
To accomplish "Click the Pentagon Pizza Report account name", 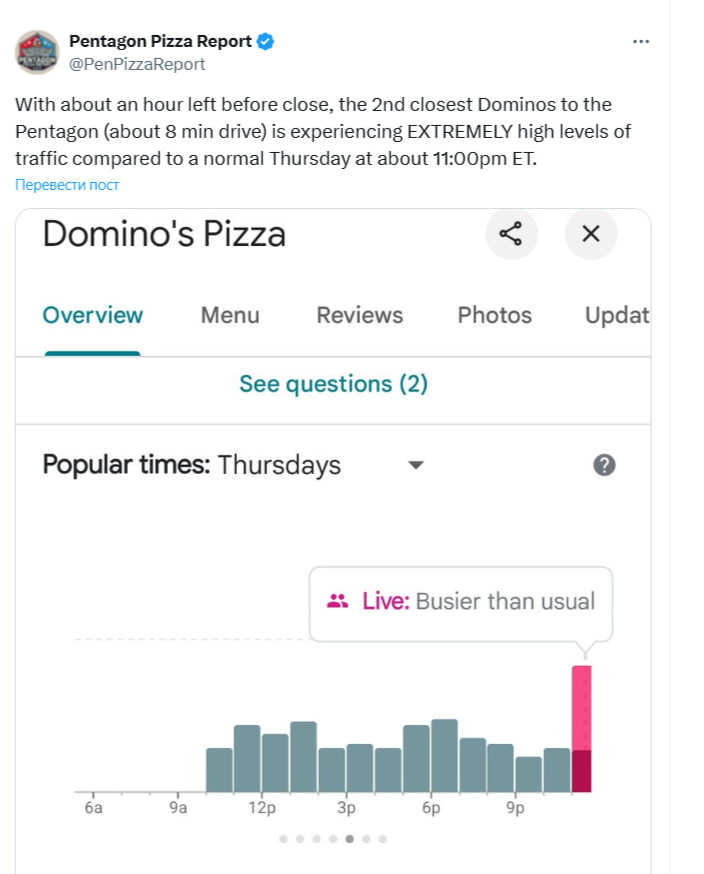I will pyautogui.click(x=160, y=41).
